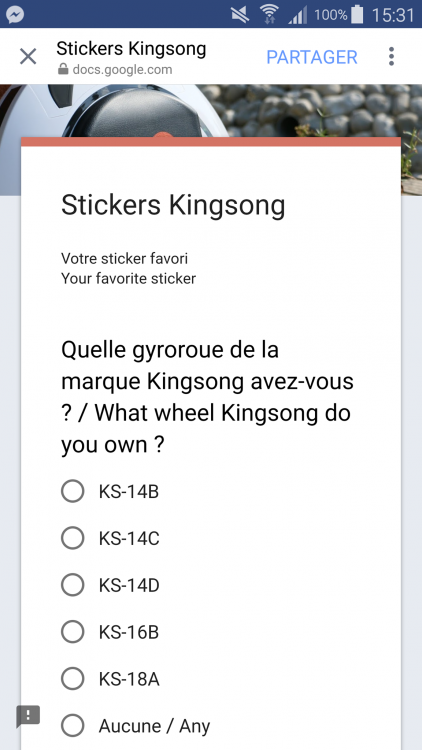422x750 pixels.
Task: Tap the Stickers Kingsong form title
Action: pos(173,205)
